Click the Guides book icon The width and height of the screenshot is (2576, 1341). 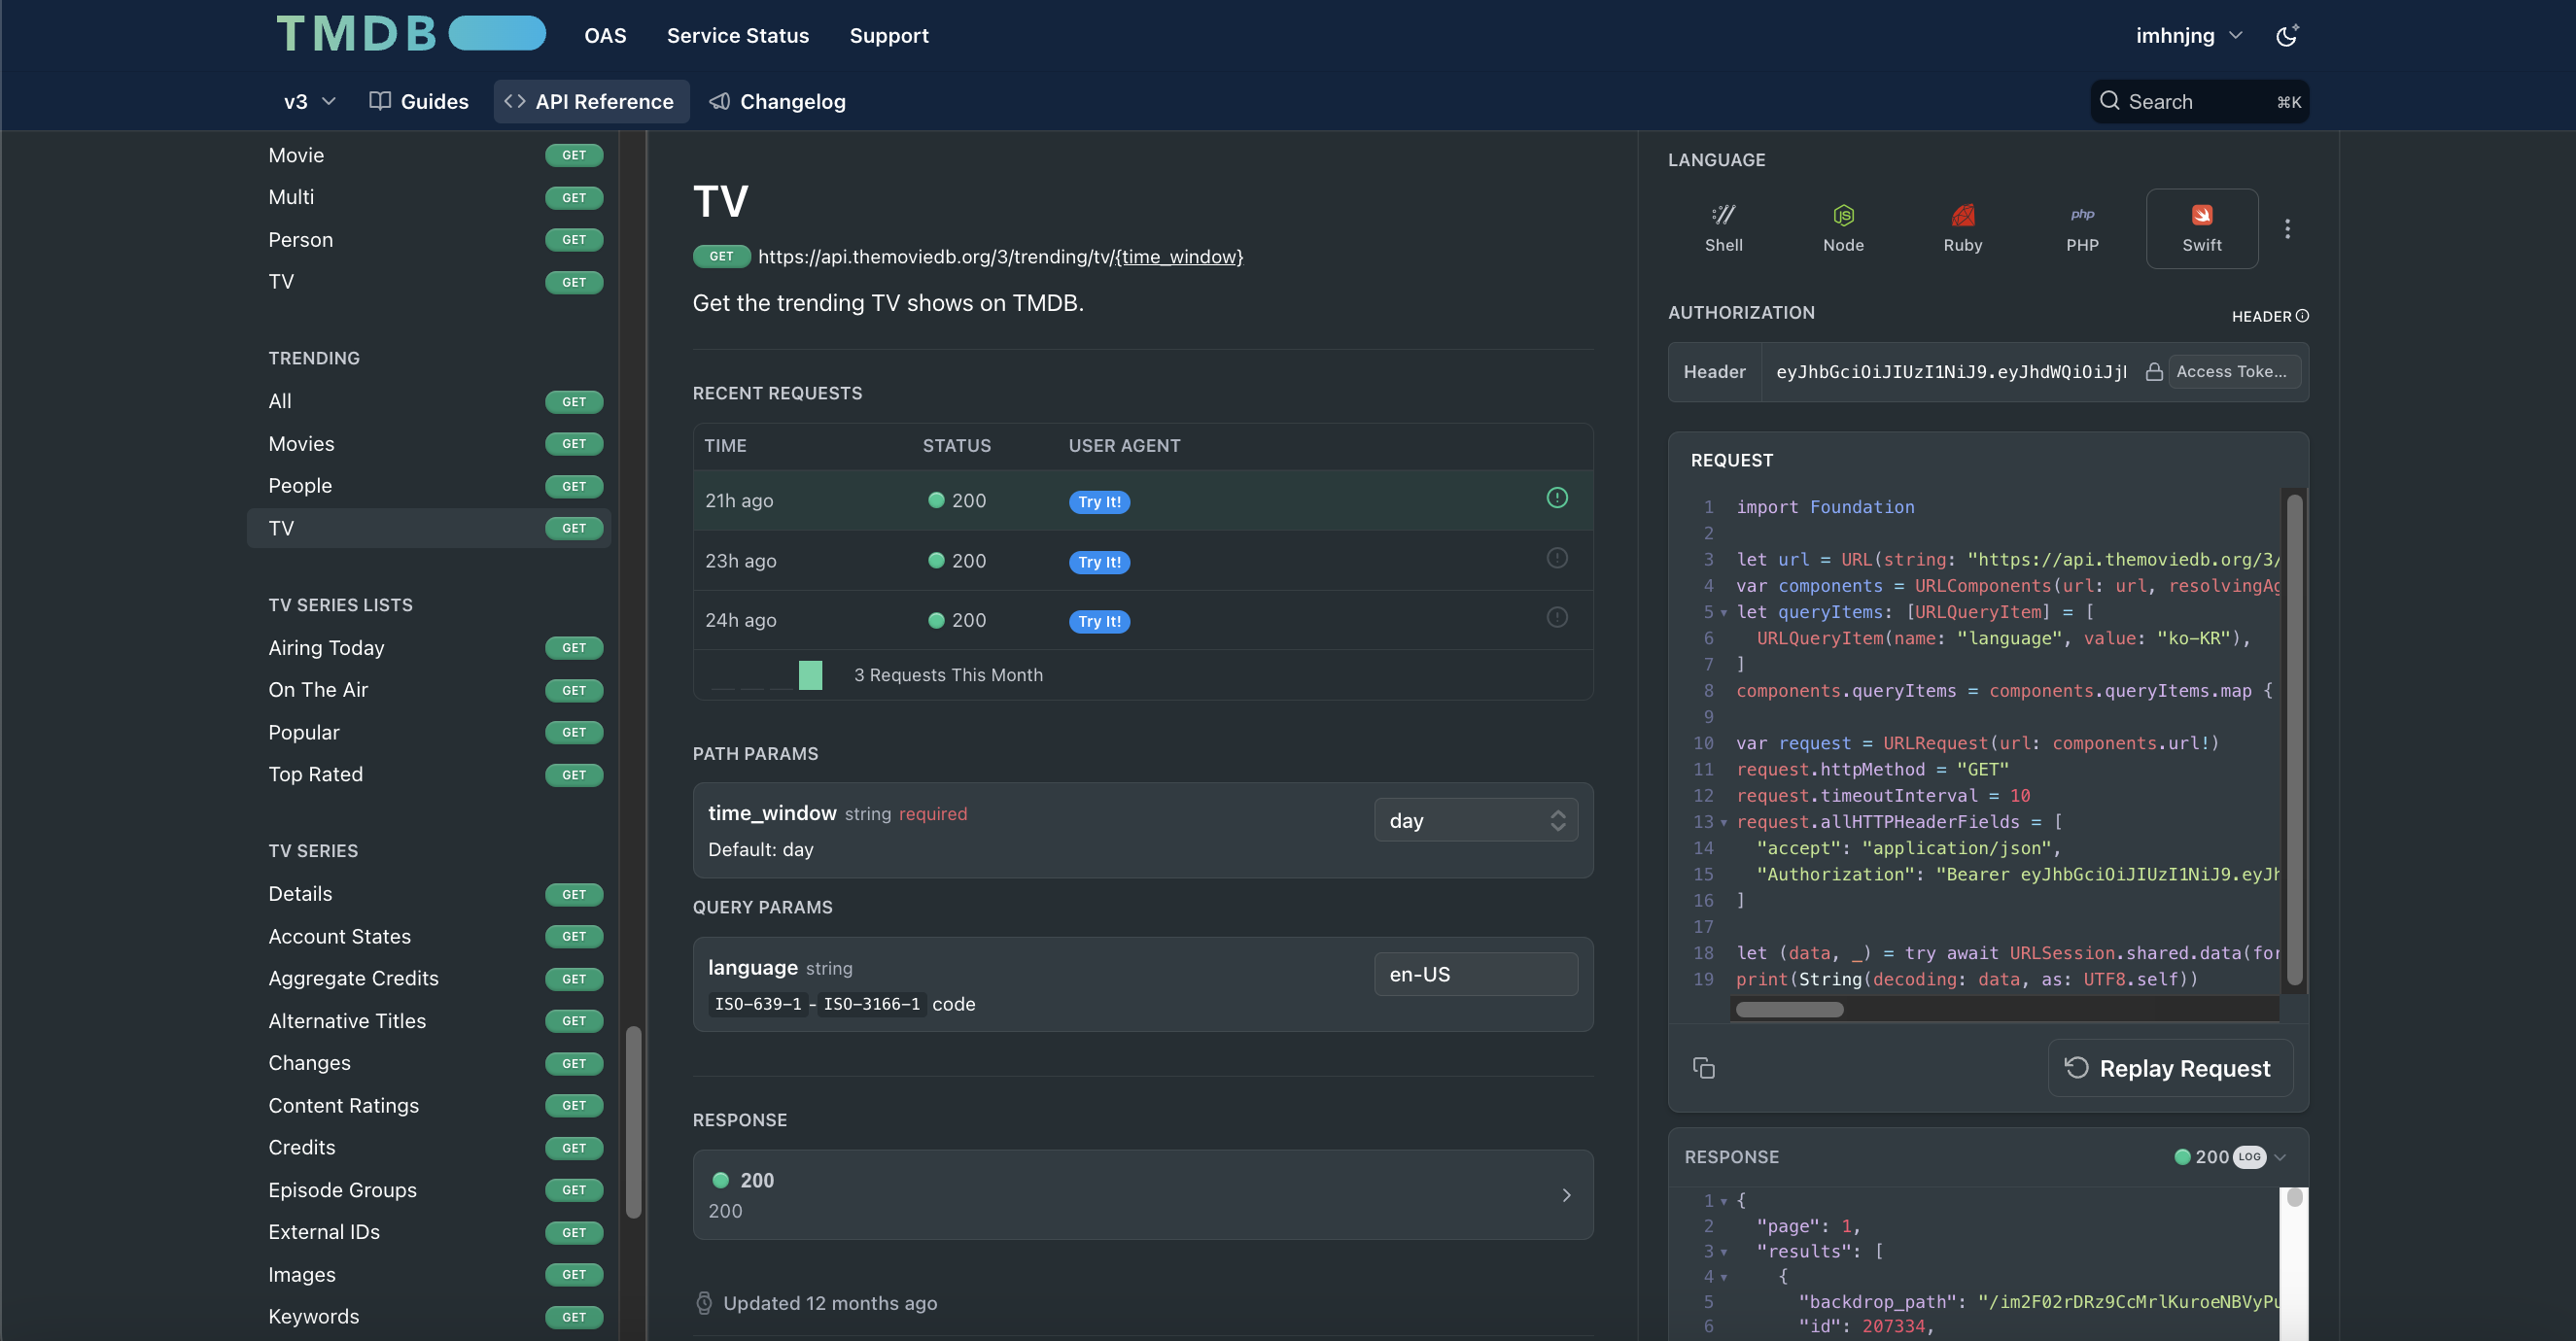[380, 101]
